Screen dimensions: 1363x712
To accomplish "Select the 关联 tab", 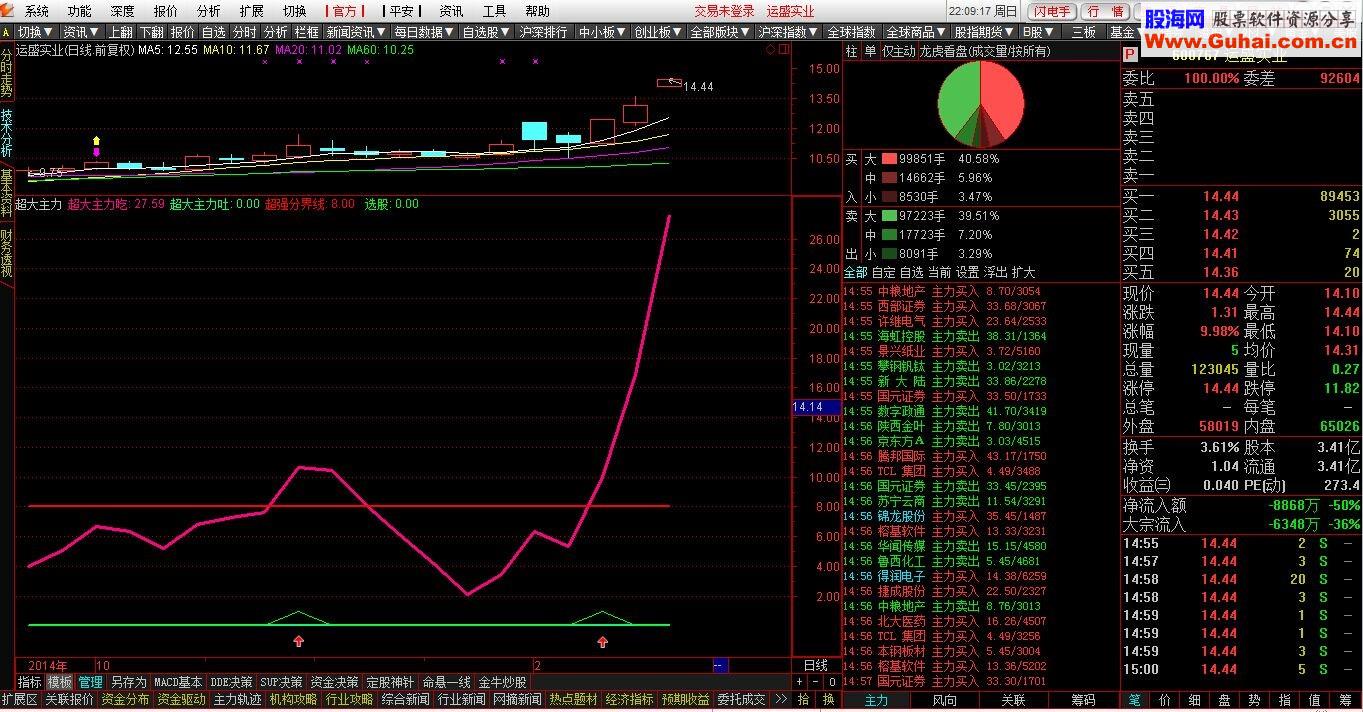I will (1013, 700).
